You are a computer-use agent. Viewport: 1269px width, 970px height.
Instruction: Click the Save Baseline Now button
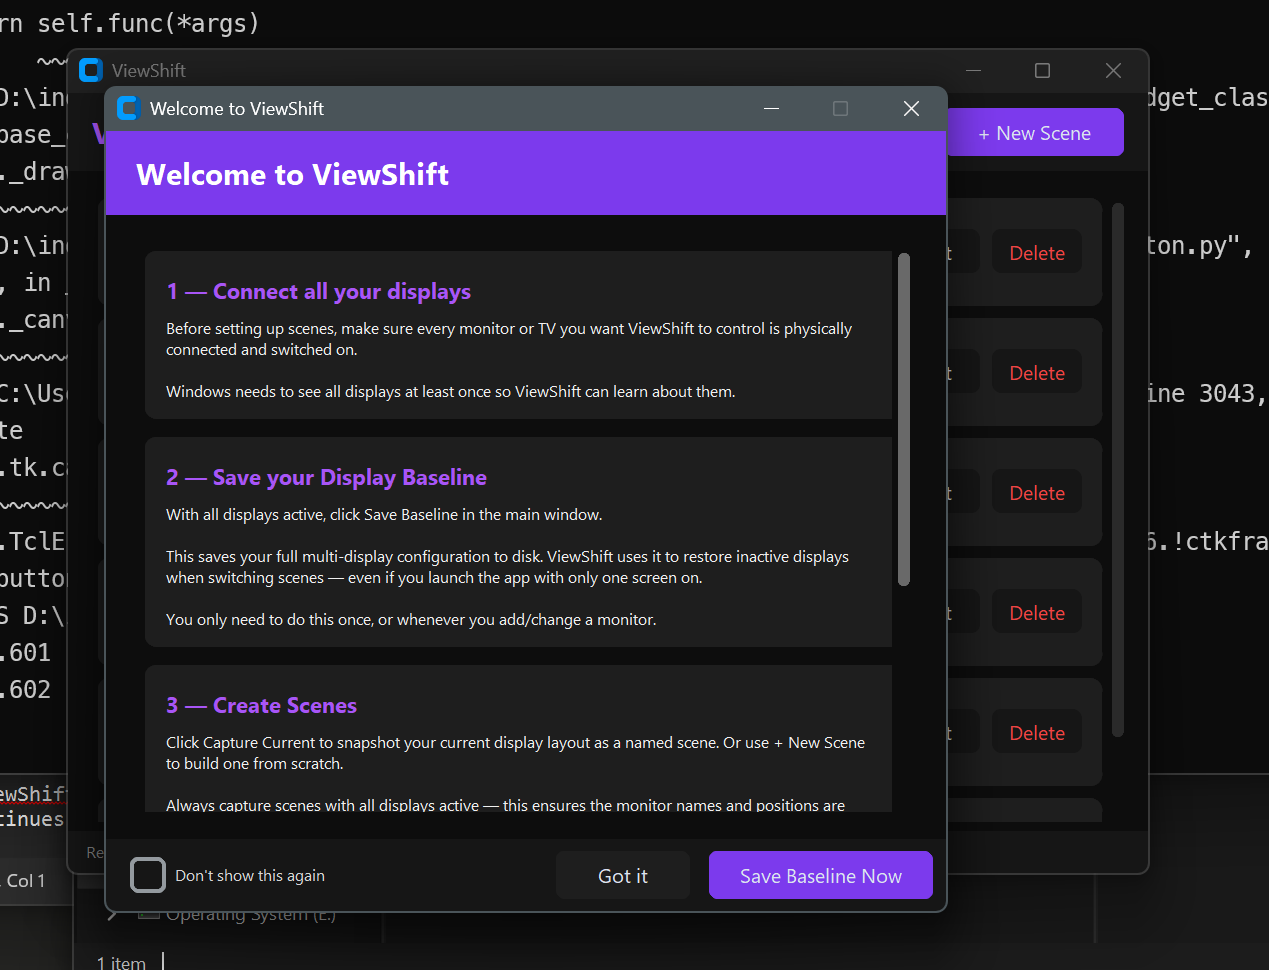click(820, 876)
